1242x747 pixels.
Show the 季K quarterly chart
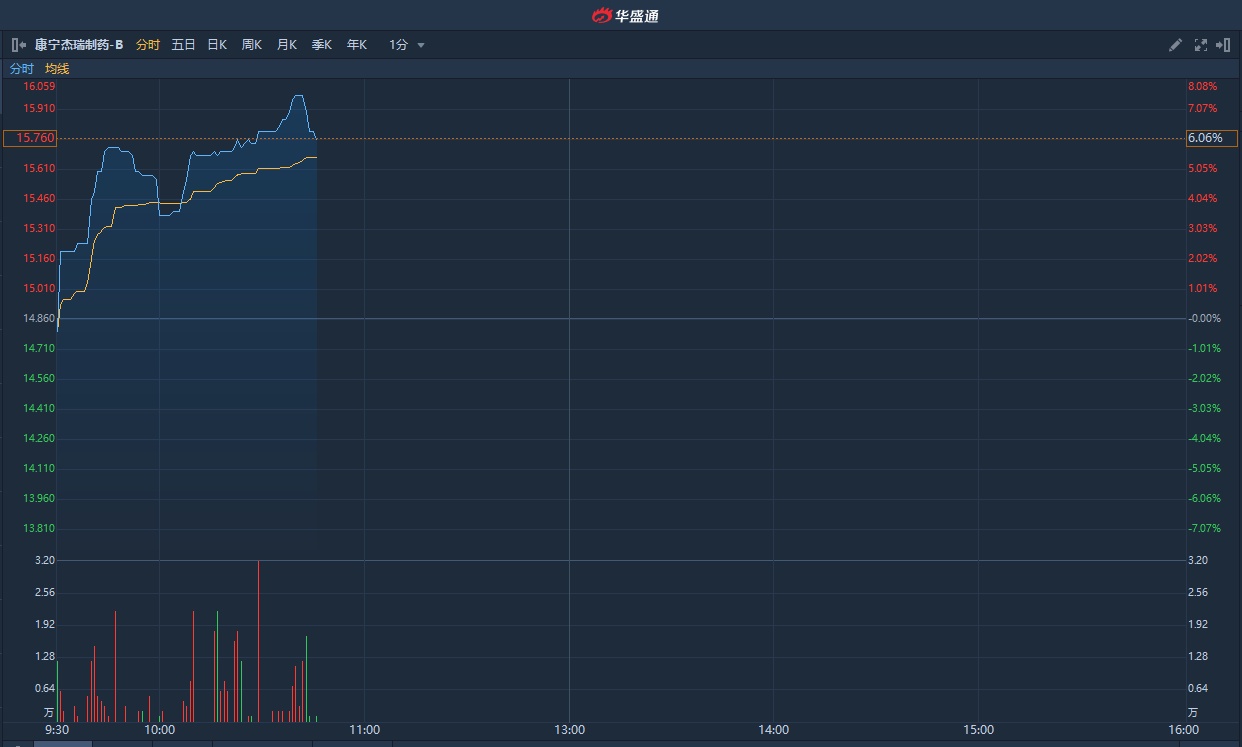coord(322,45)
